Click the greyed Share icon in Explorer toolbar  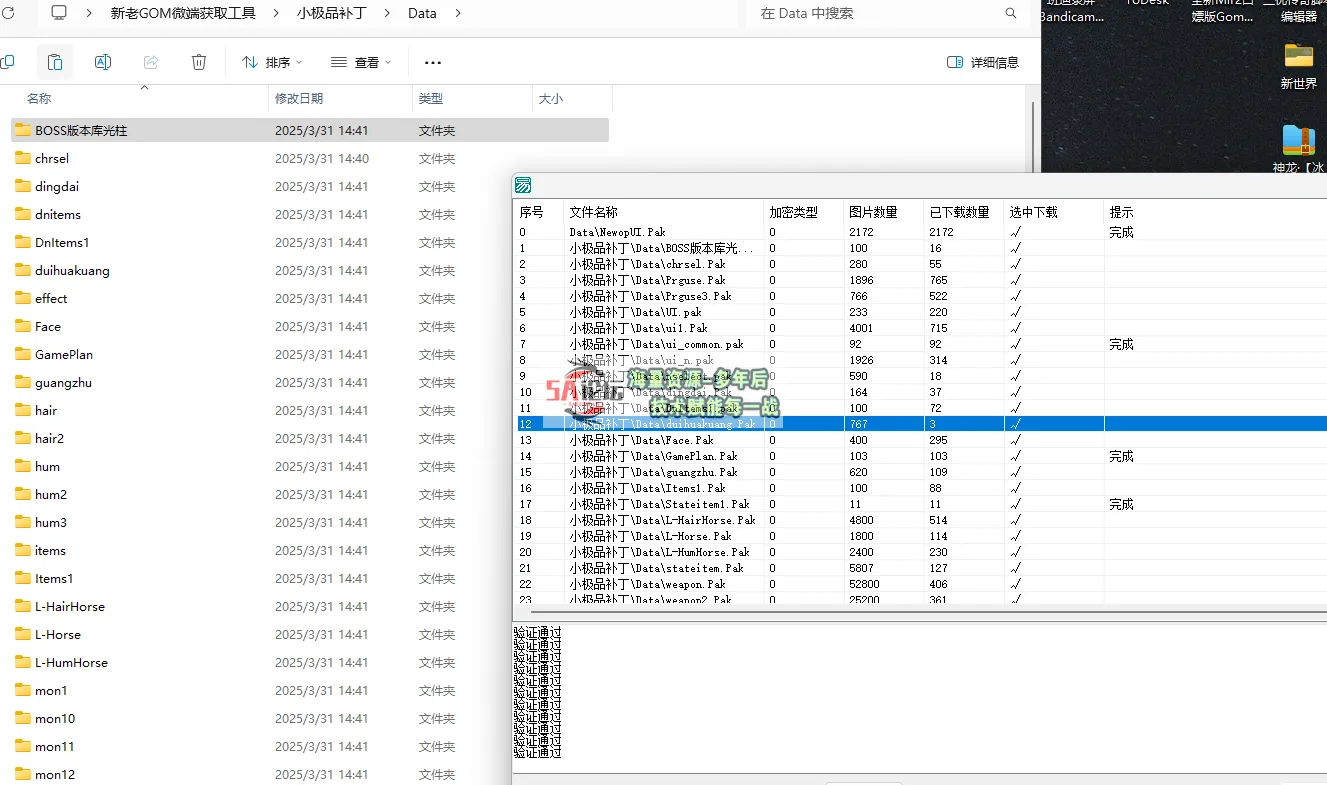151,62
